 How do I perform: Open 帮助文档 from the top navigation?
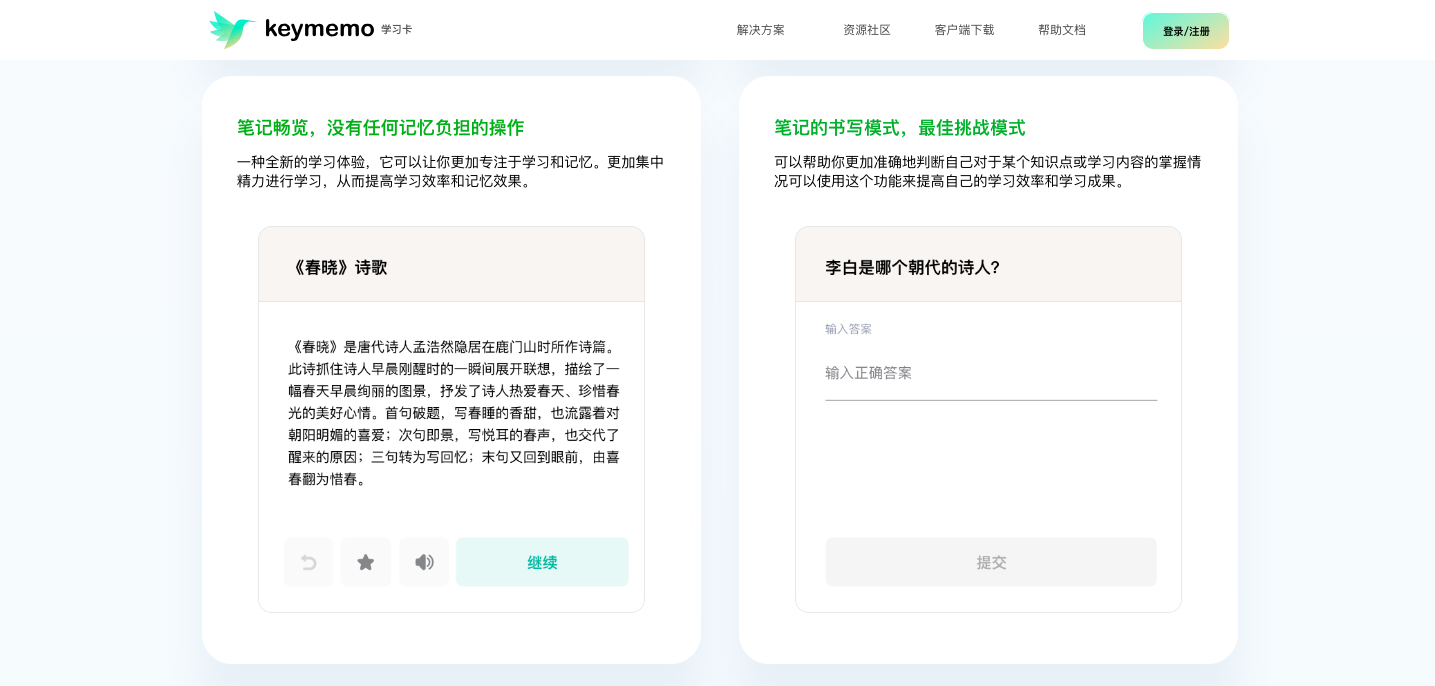coord(1061,30)
